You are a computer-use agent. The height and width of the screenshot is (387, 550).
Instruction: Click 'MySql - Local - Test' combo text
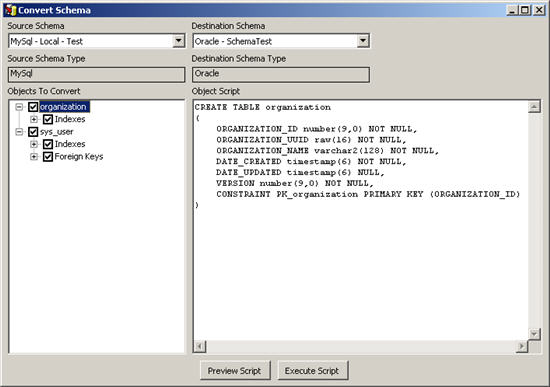coord(46,41)
